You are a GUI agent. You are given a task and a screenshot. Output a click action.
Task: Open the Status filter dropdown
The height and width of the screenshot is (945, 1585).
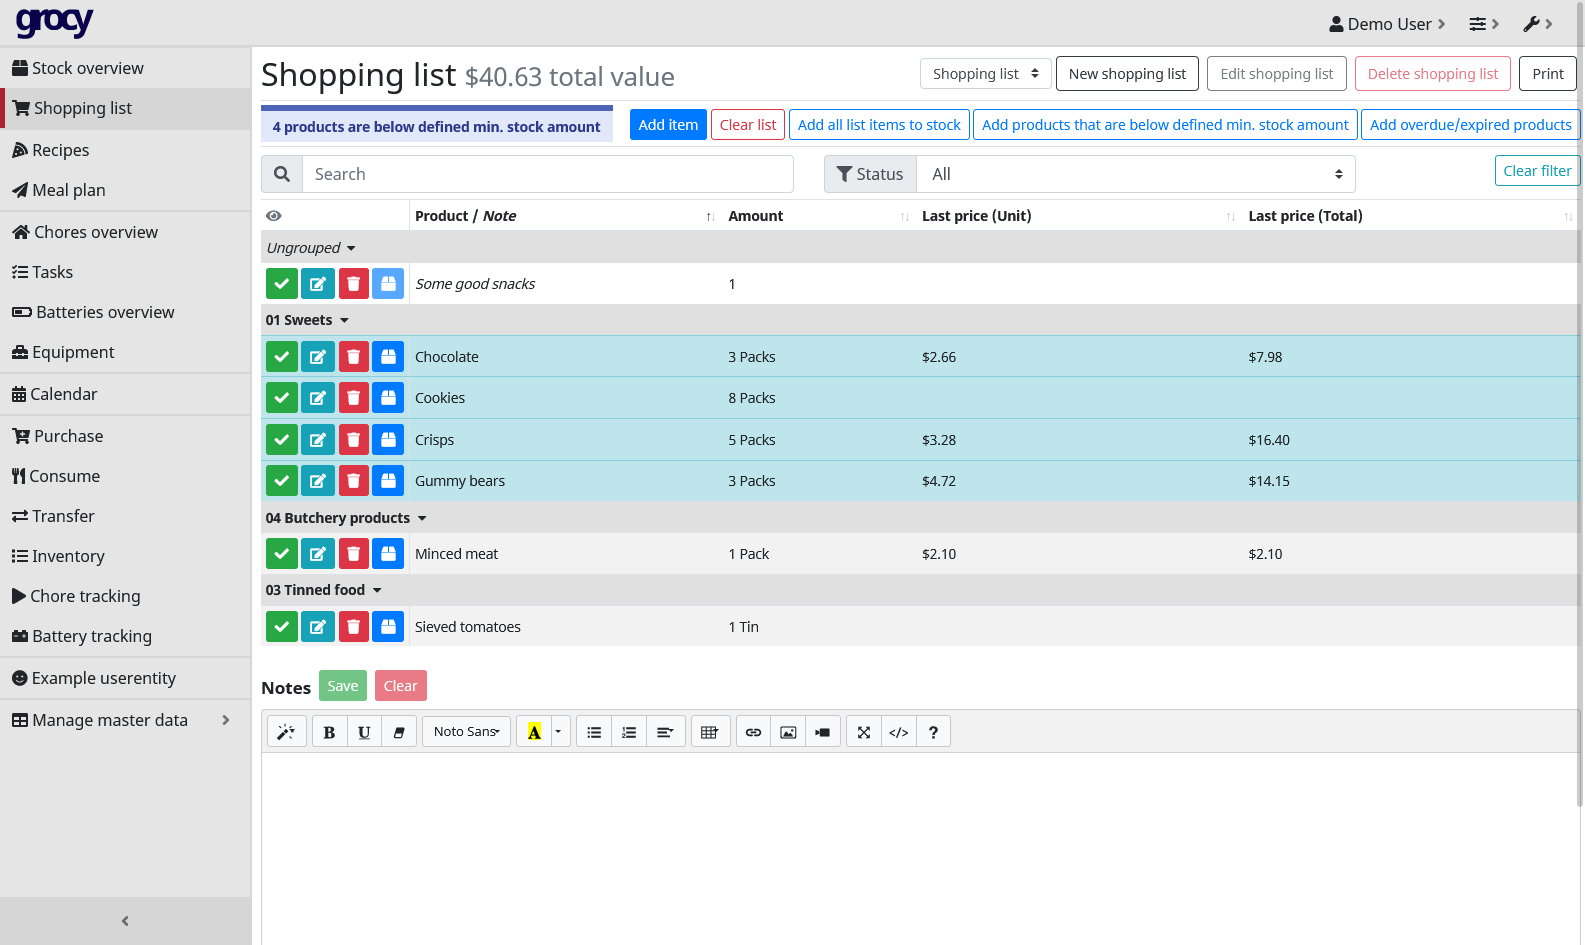[1135, 174]
